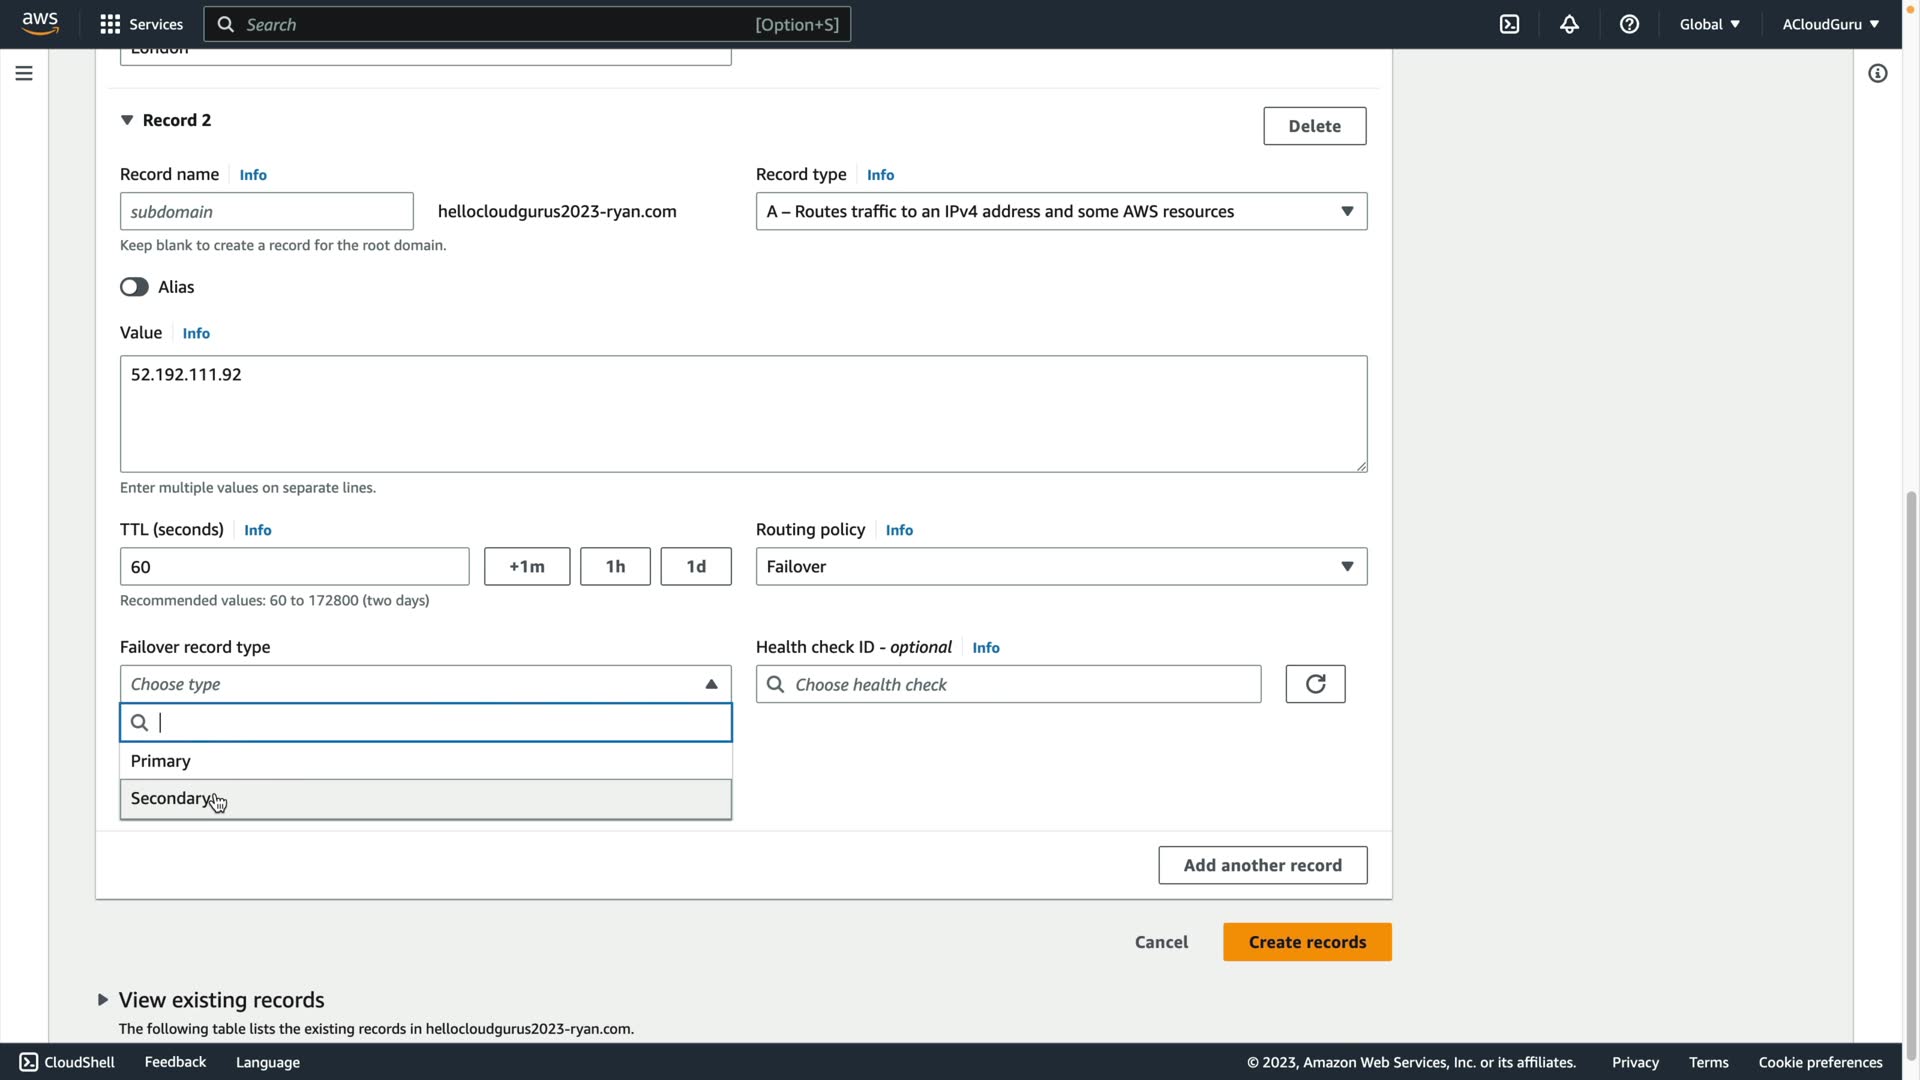Open the hamburger side navigation menu
The image size is (1920, 1080).
pyautogui.click(x=24, y=73)
